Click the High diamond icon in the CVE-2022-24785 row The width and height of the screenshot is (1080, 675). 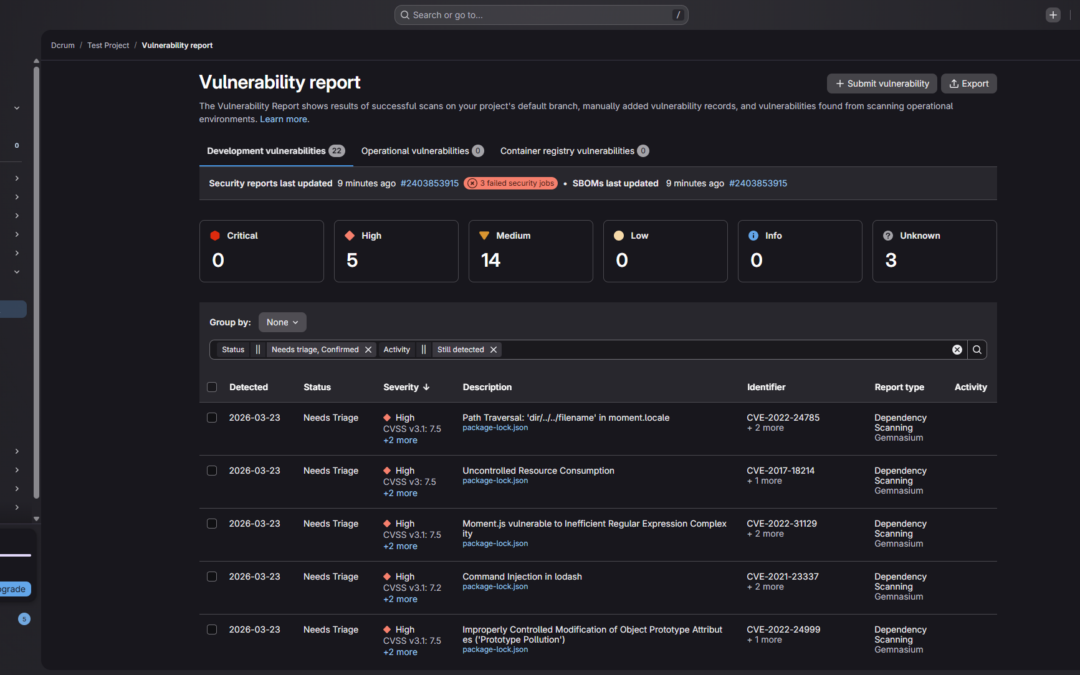(x=387, y=418)
